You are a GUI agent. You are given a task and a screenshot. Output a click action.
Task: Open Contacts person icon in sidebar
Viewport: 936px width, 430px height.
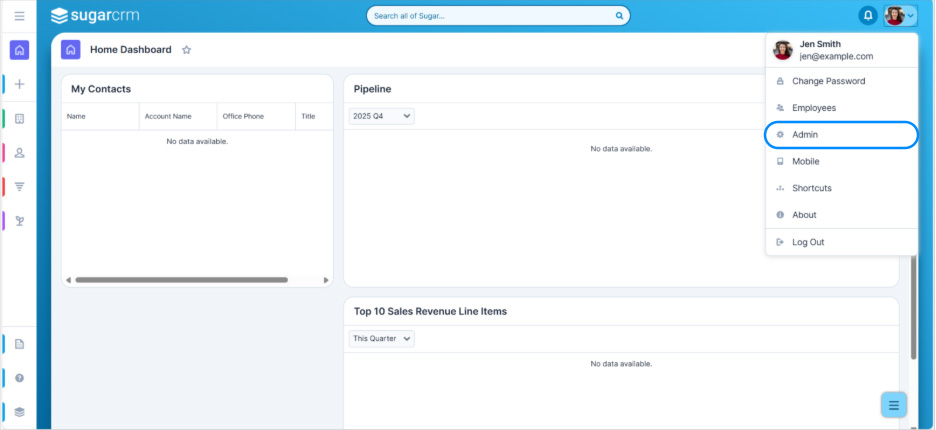tap(19, 153)
